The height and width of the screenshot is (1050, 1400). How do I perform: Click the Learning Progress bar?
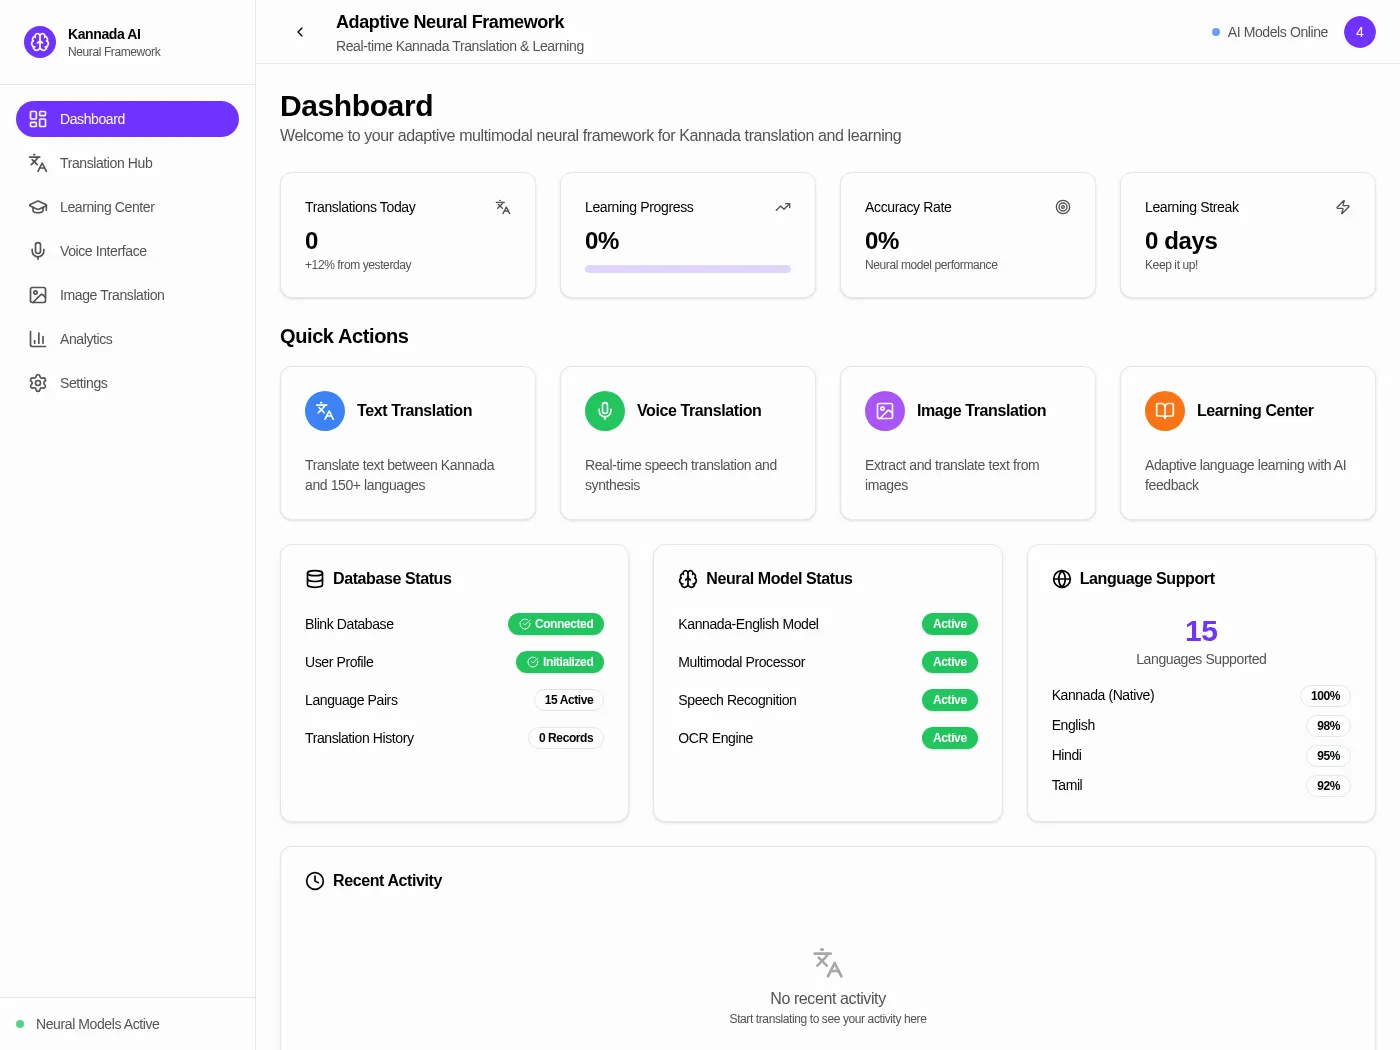tap(688, 269)
